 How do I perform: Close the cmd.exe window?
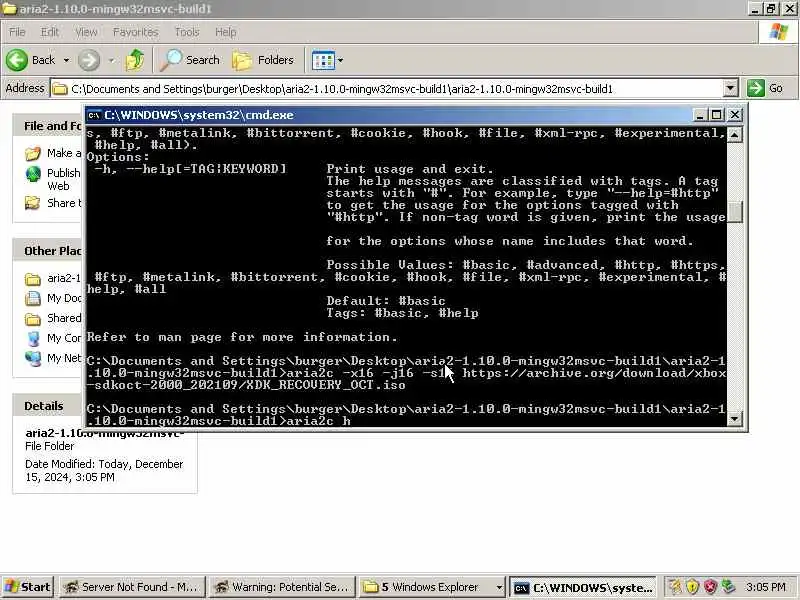(734, 115)
